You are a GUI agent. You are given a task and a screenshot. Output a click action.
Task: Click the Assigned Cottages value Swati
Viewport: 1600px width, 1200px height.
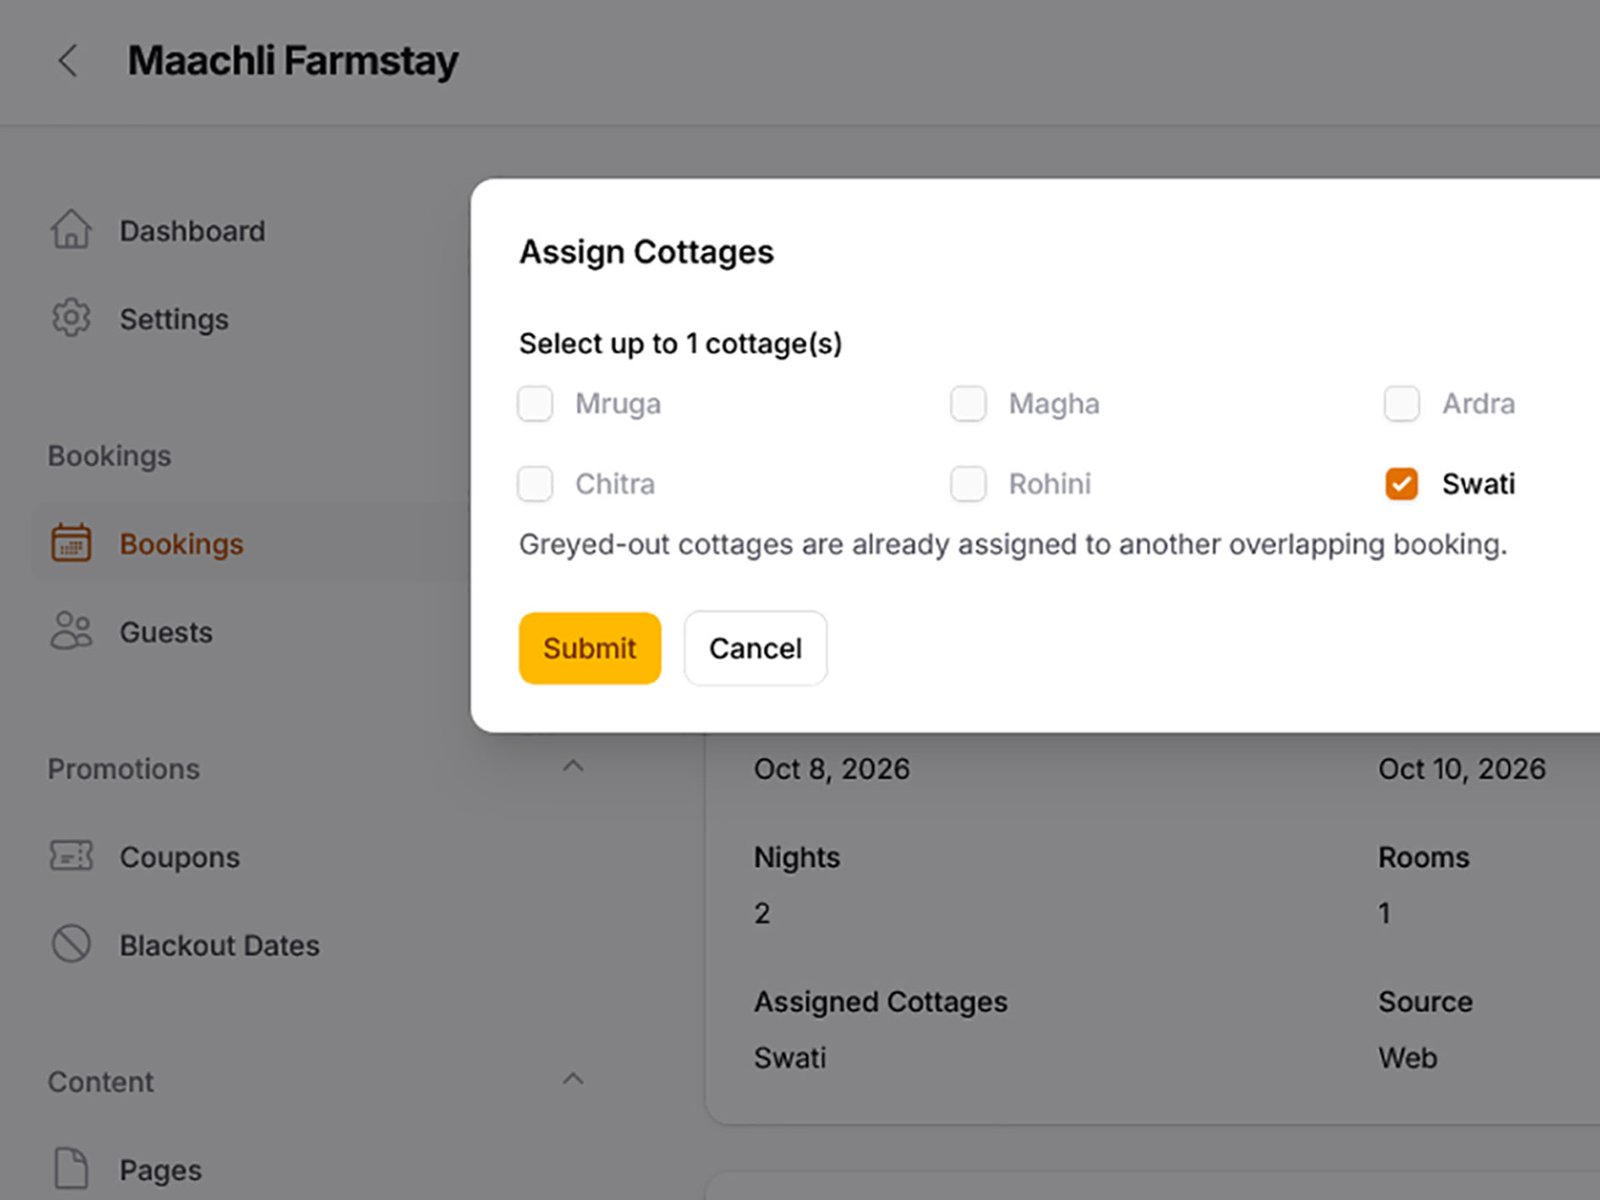click(x=790, y=1058)
